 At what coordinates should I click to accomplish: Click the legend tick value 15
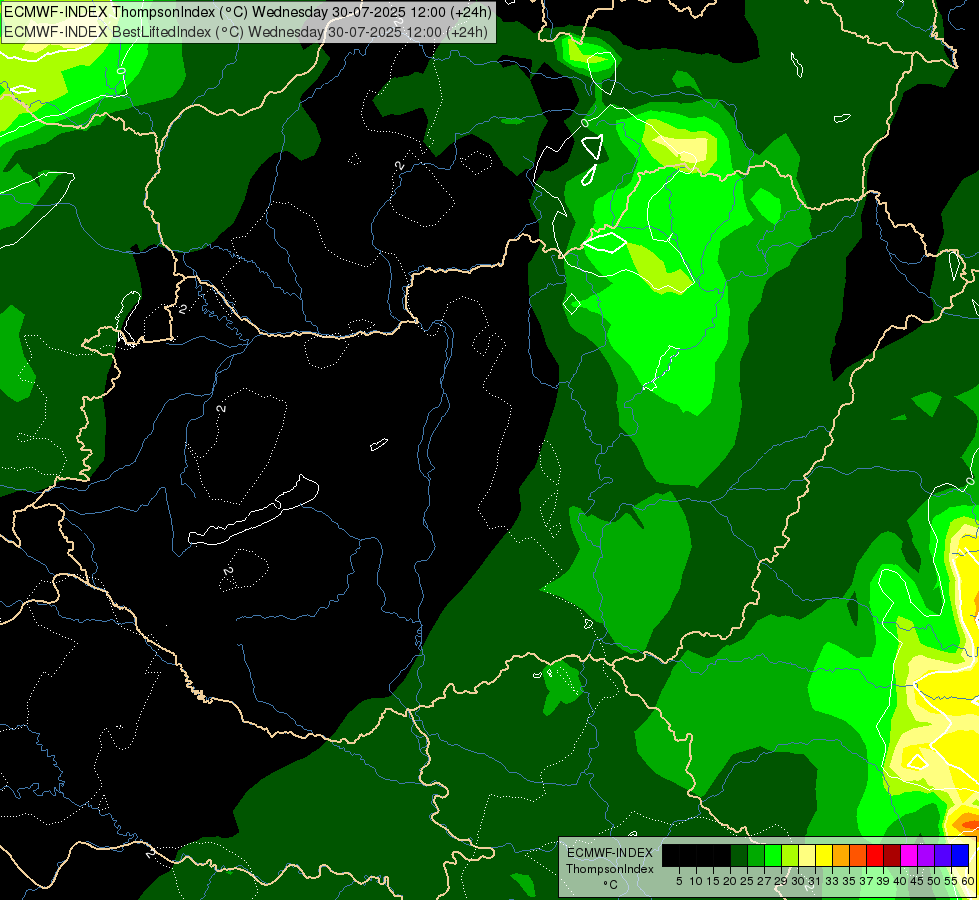(x=713, y=881)
